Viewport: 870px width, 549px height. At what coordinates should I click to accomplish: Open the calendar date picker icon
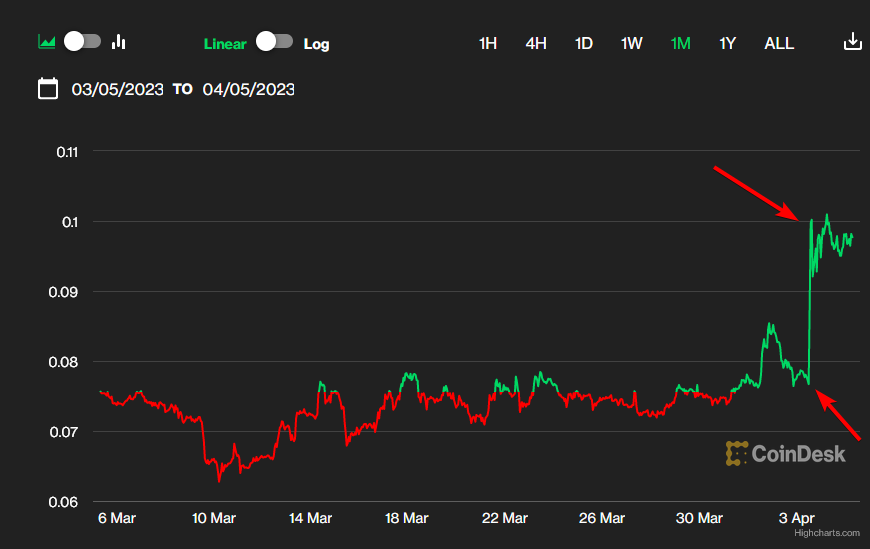click(47, 89)
